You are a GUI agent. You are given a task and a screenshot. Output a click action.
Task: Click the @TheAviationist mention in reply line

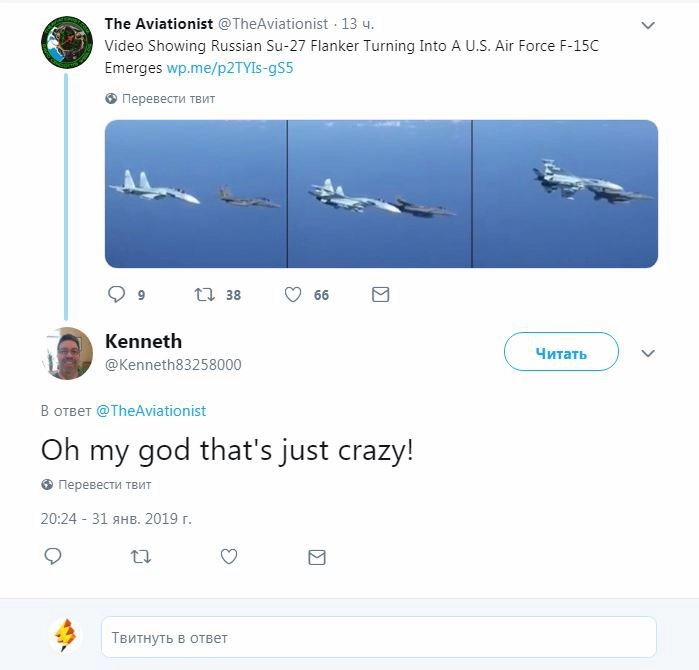pos(151,411)
